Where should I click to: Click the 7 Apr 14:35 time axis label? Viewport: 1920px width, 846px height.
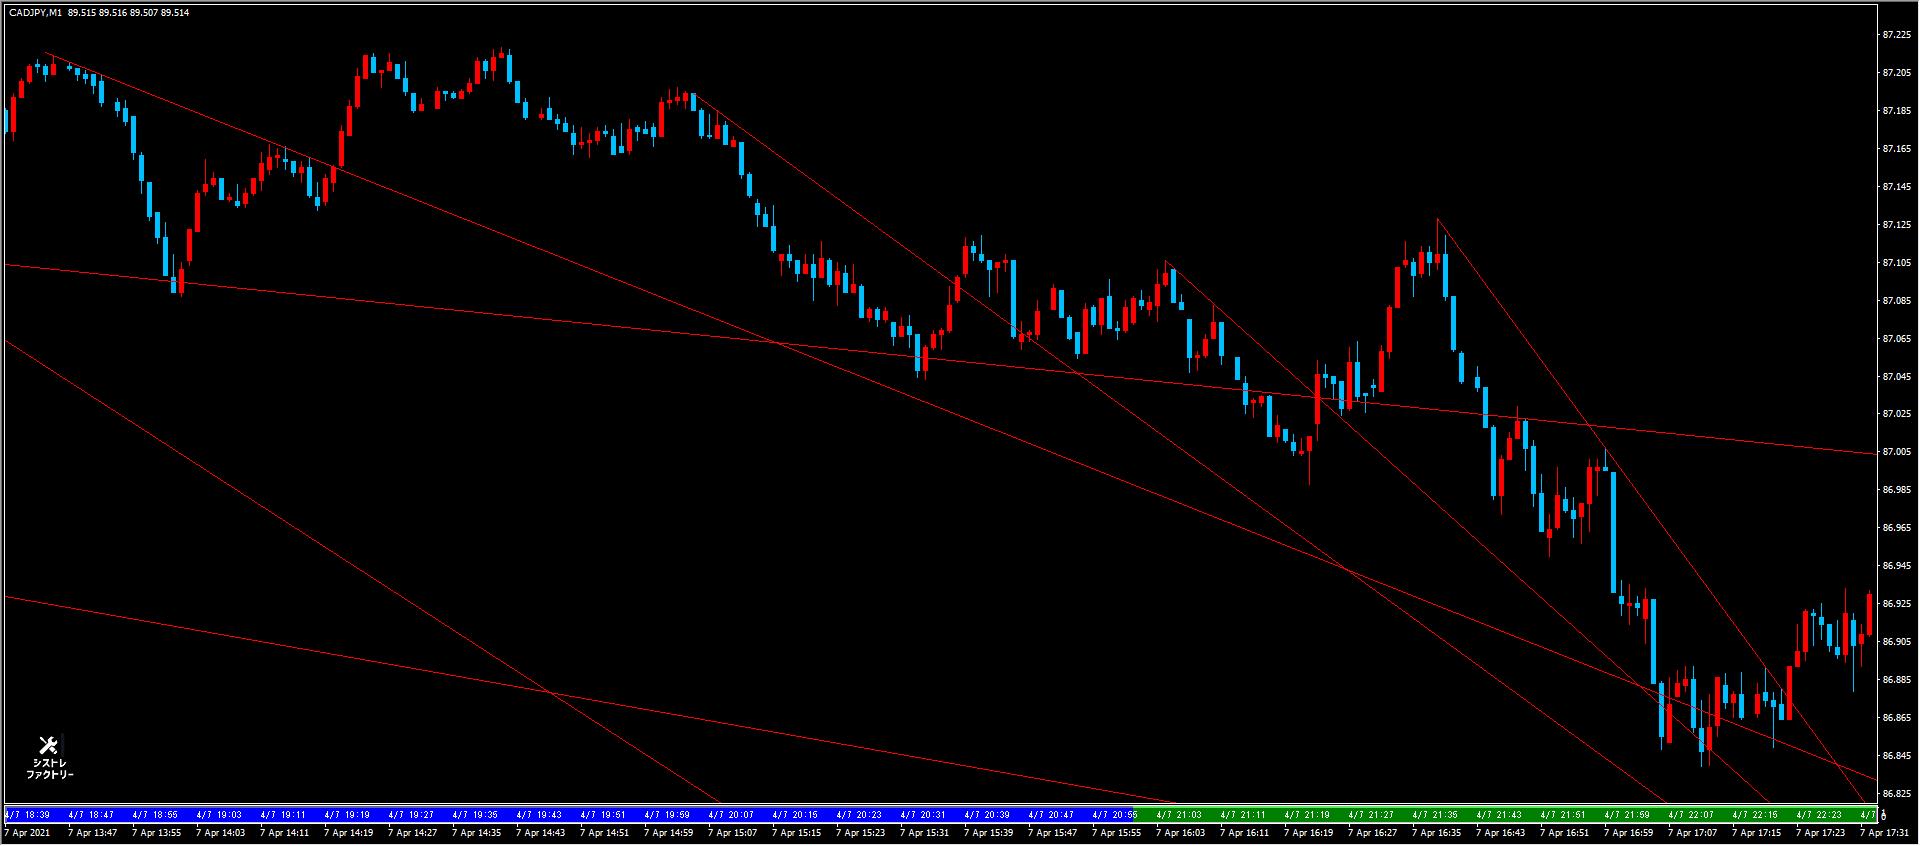[x=474, y=832]
